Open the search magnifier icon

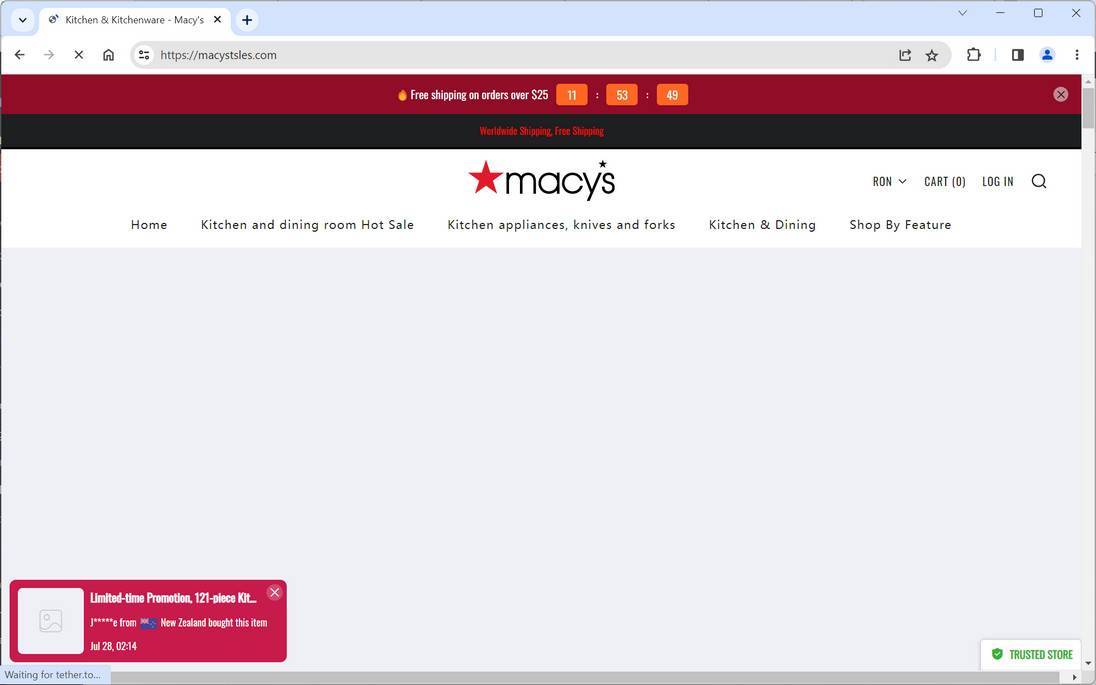[1039, 181]
